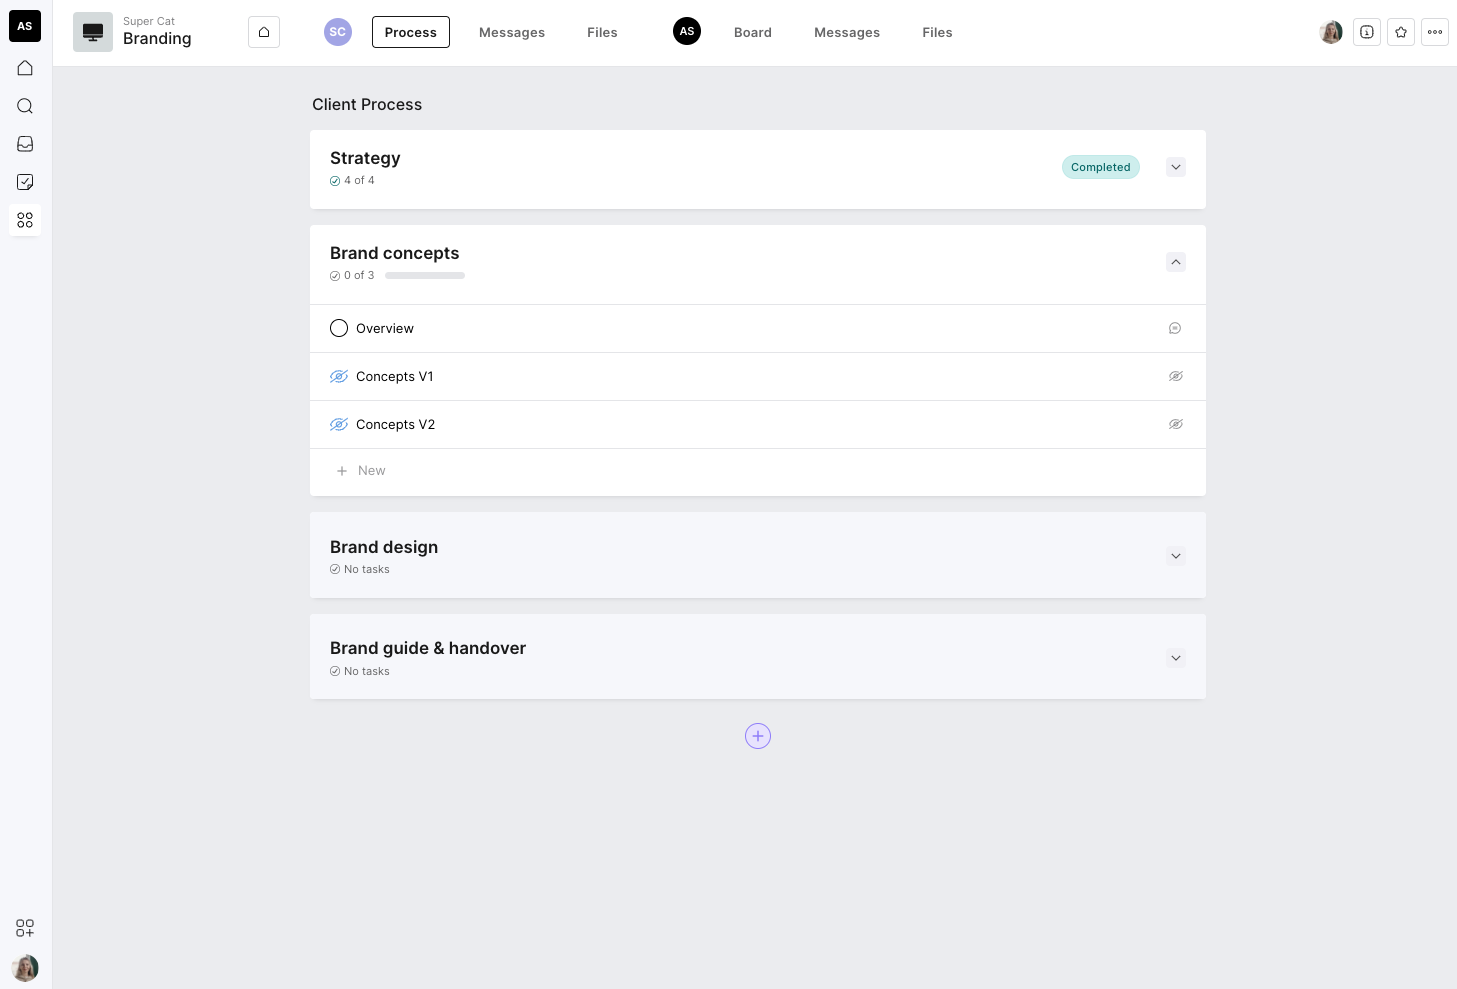Open the tasks checklist icon in the sidebar

pyautogui.click(x=25, y=182)
